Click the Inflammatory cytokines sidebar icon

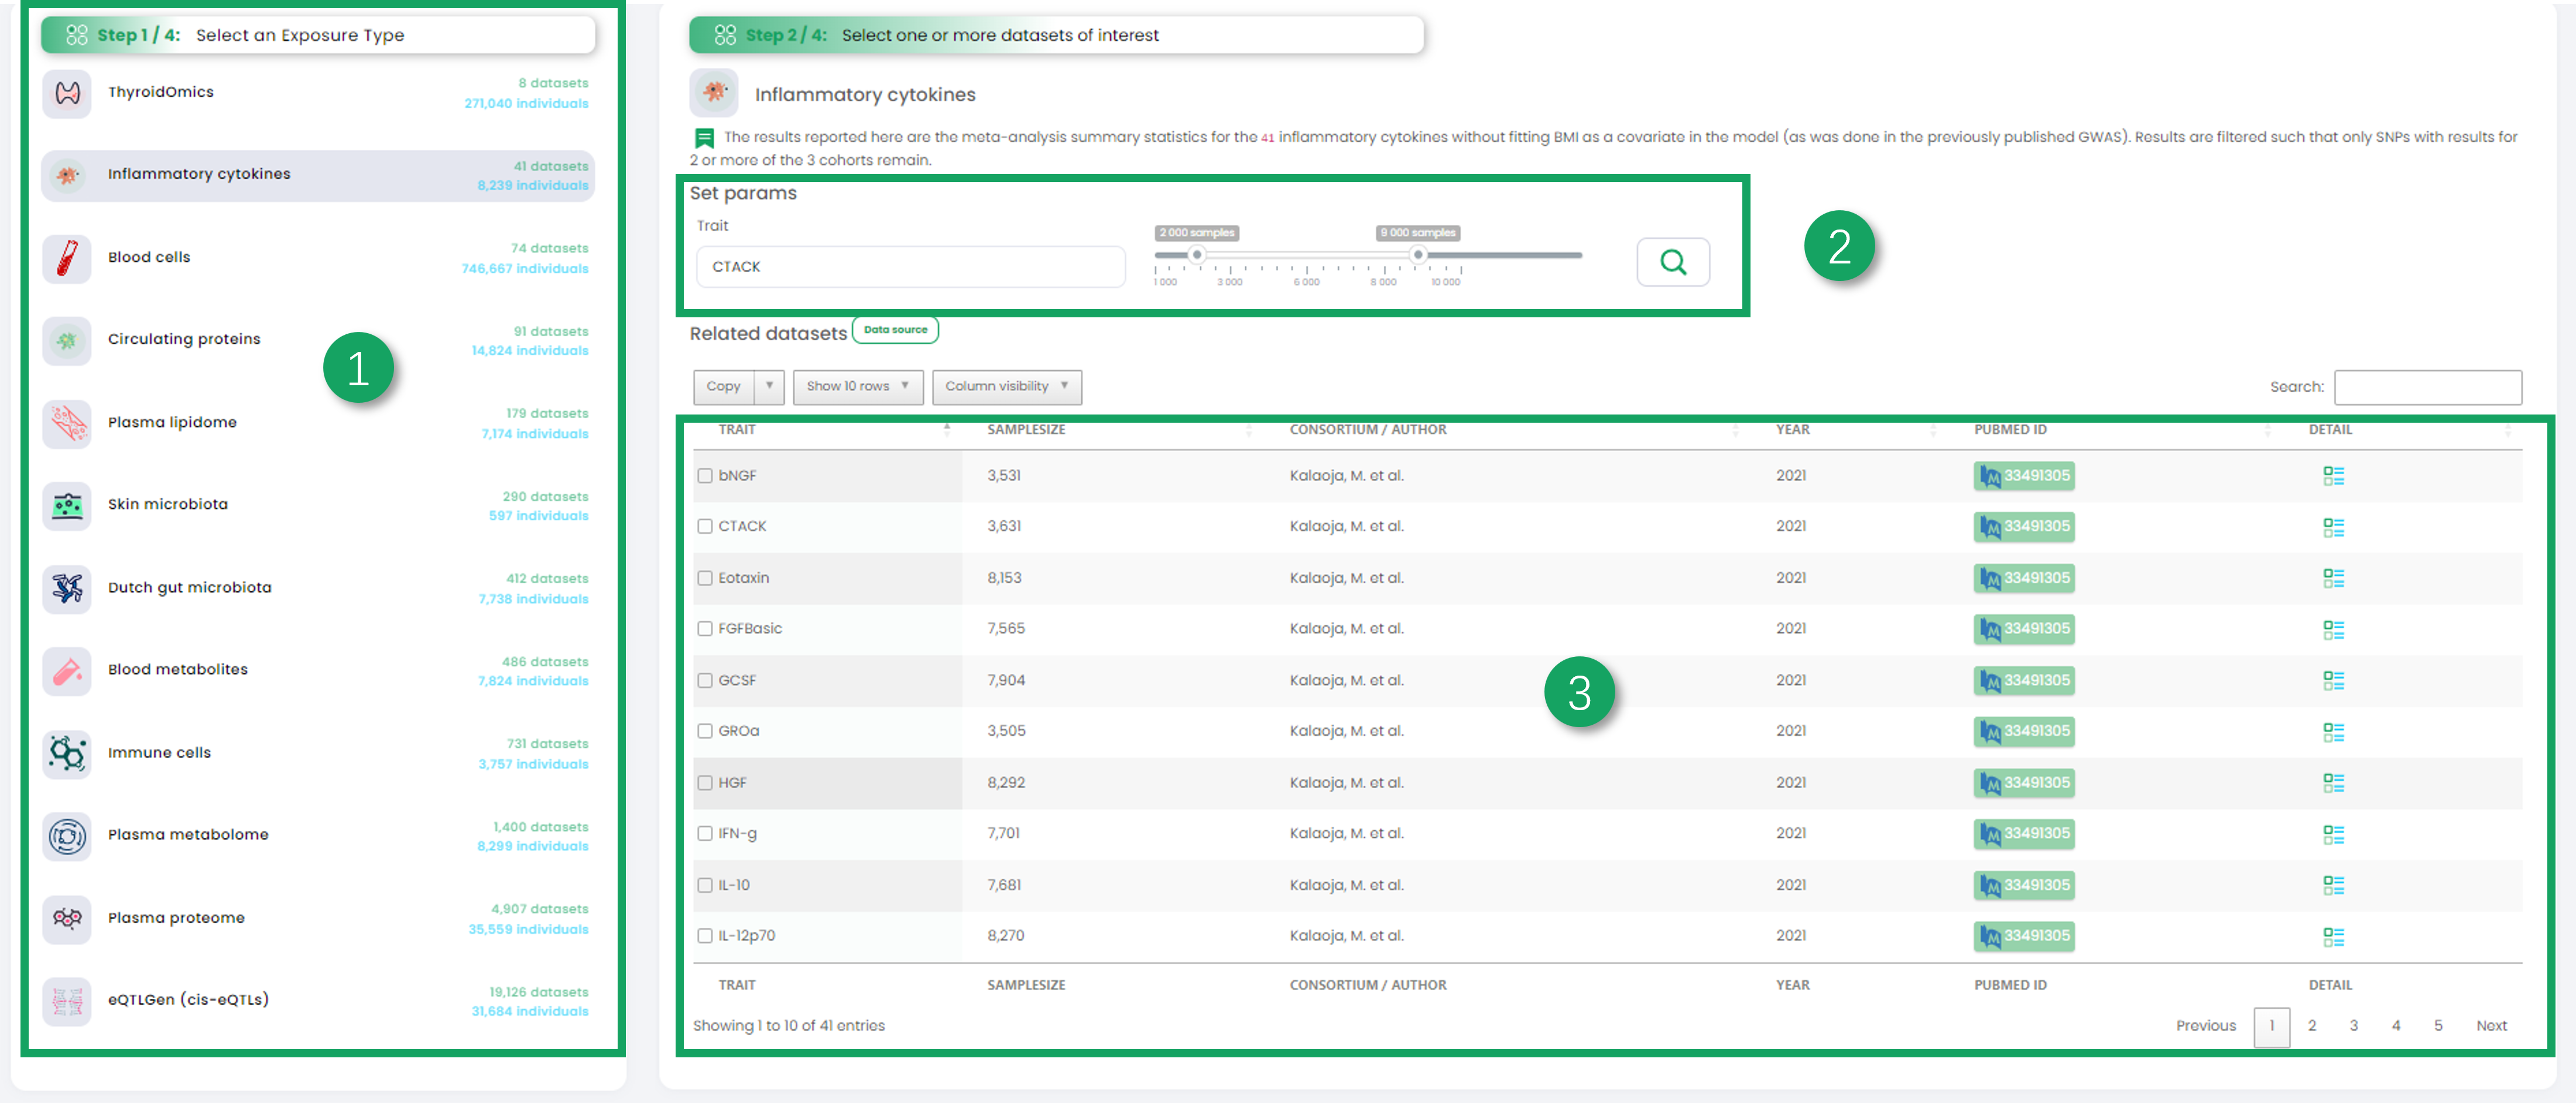pos(67,175)
